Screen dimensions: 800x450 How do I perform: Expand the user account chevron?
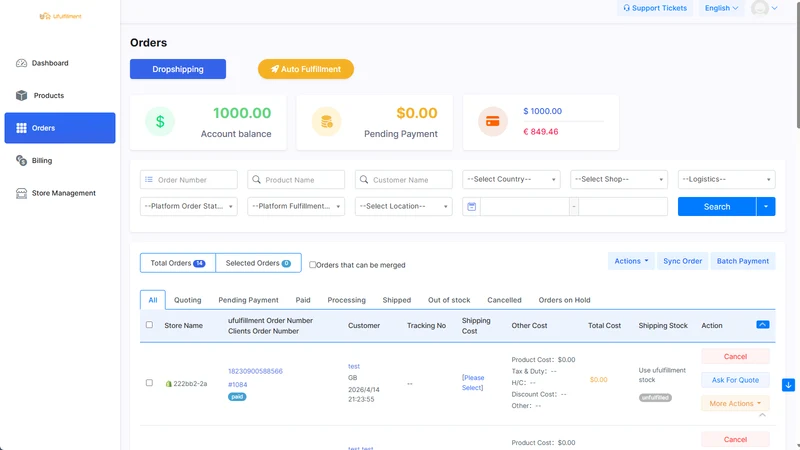click(774, 8)
